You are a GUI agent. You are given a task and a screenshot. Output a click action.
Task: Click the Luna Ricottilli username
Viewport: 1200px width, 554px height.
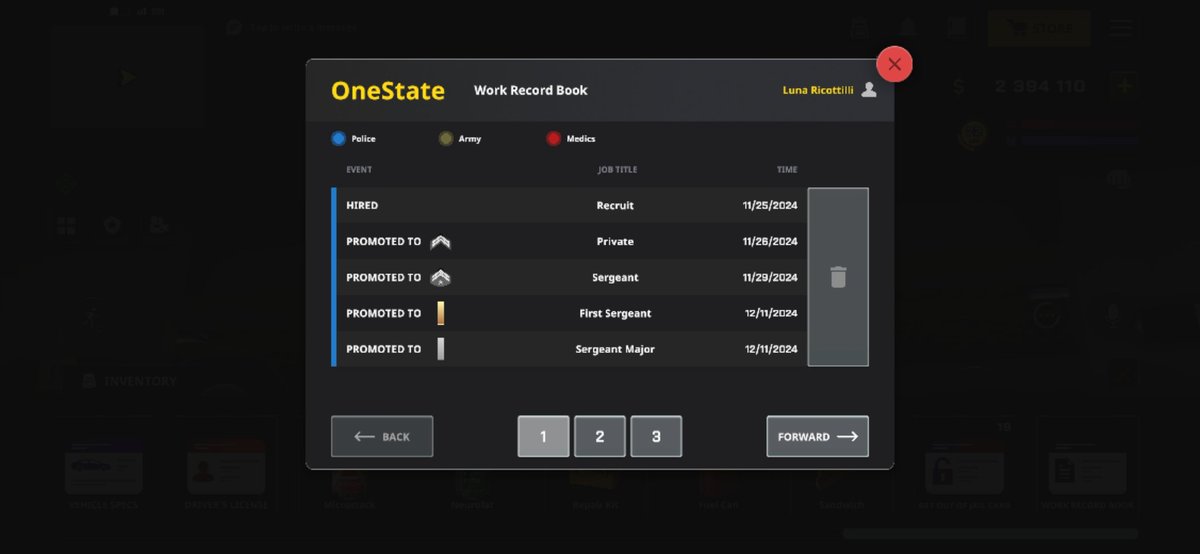coord(818,90)
